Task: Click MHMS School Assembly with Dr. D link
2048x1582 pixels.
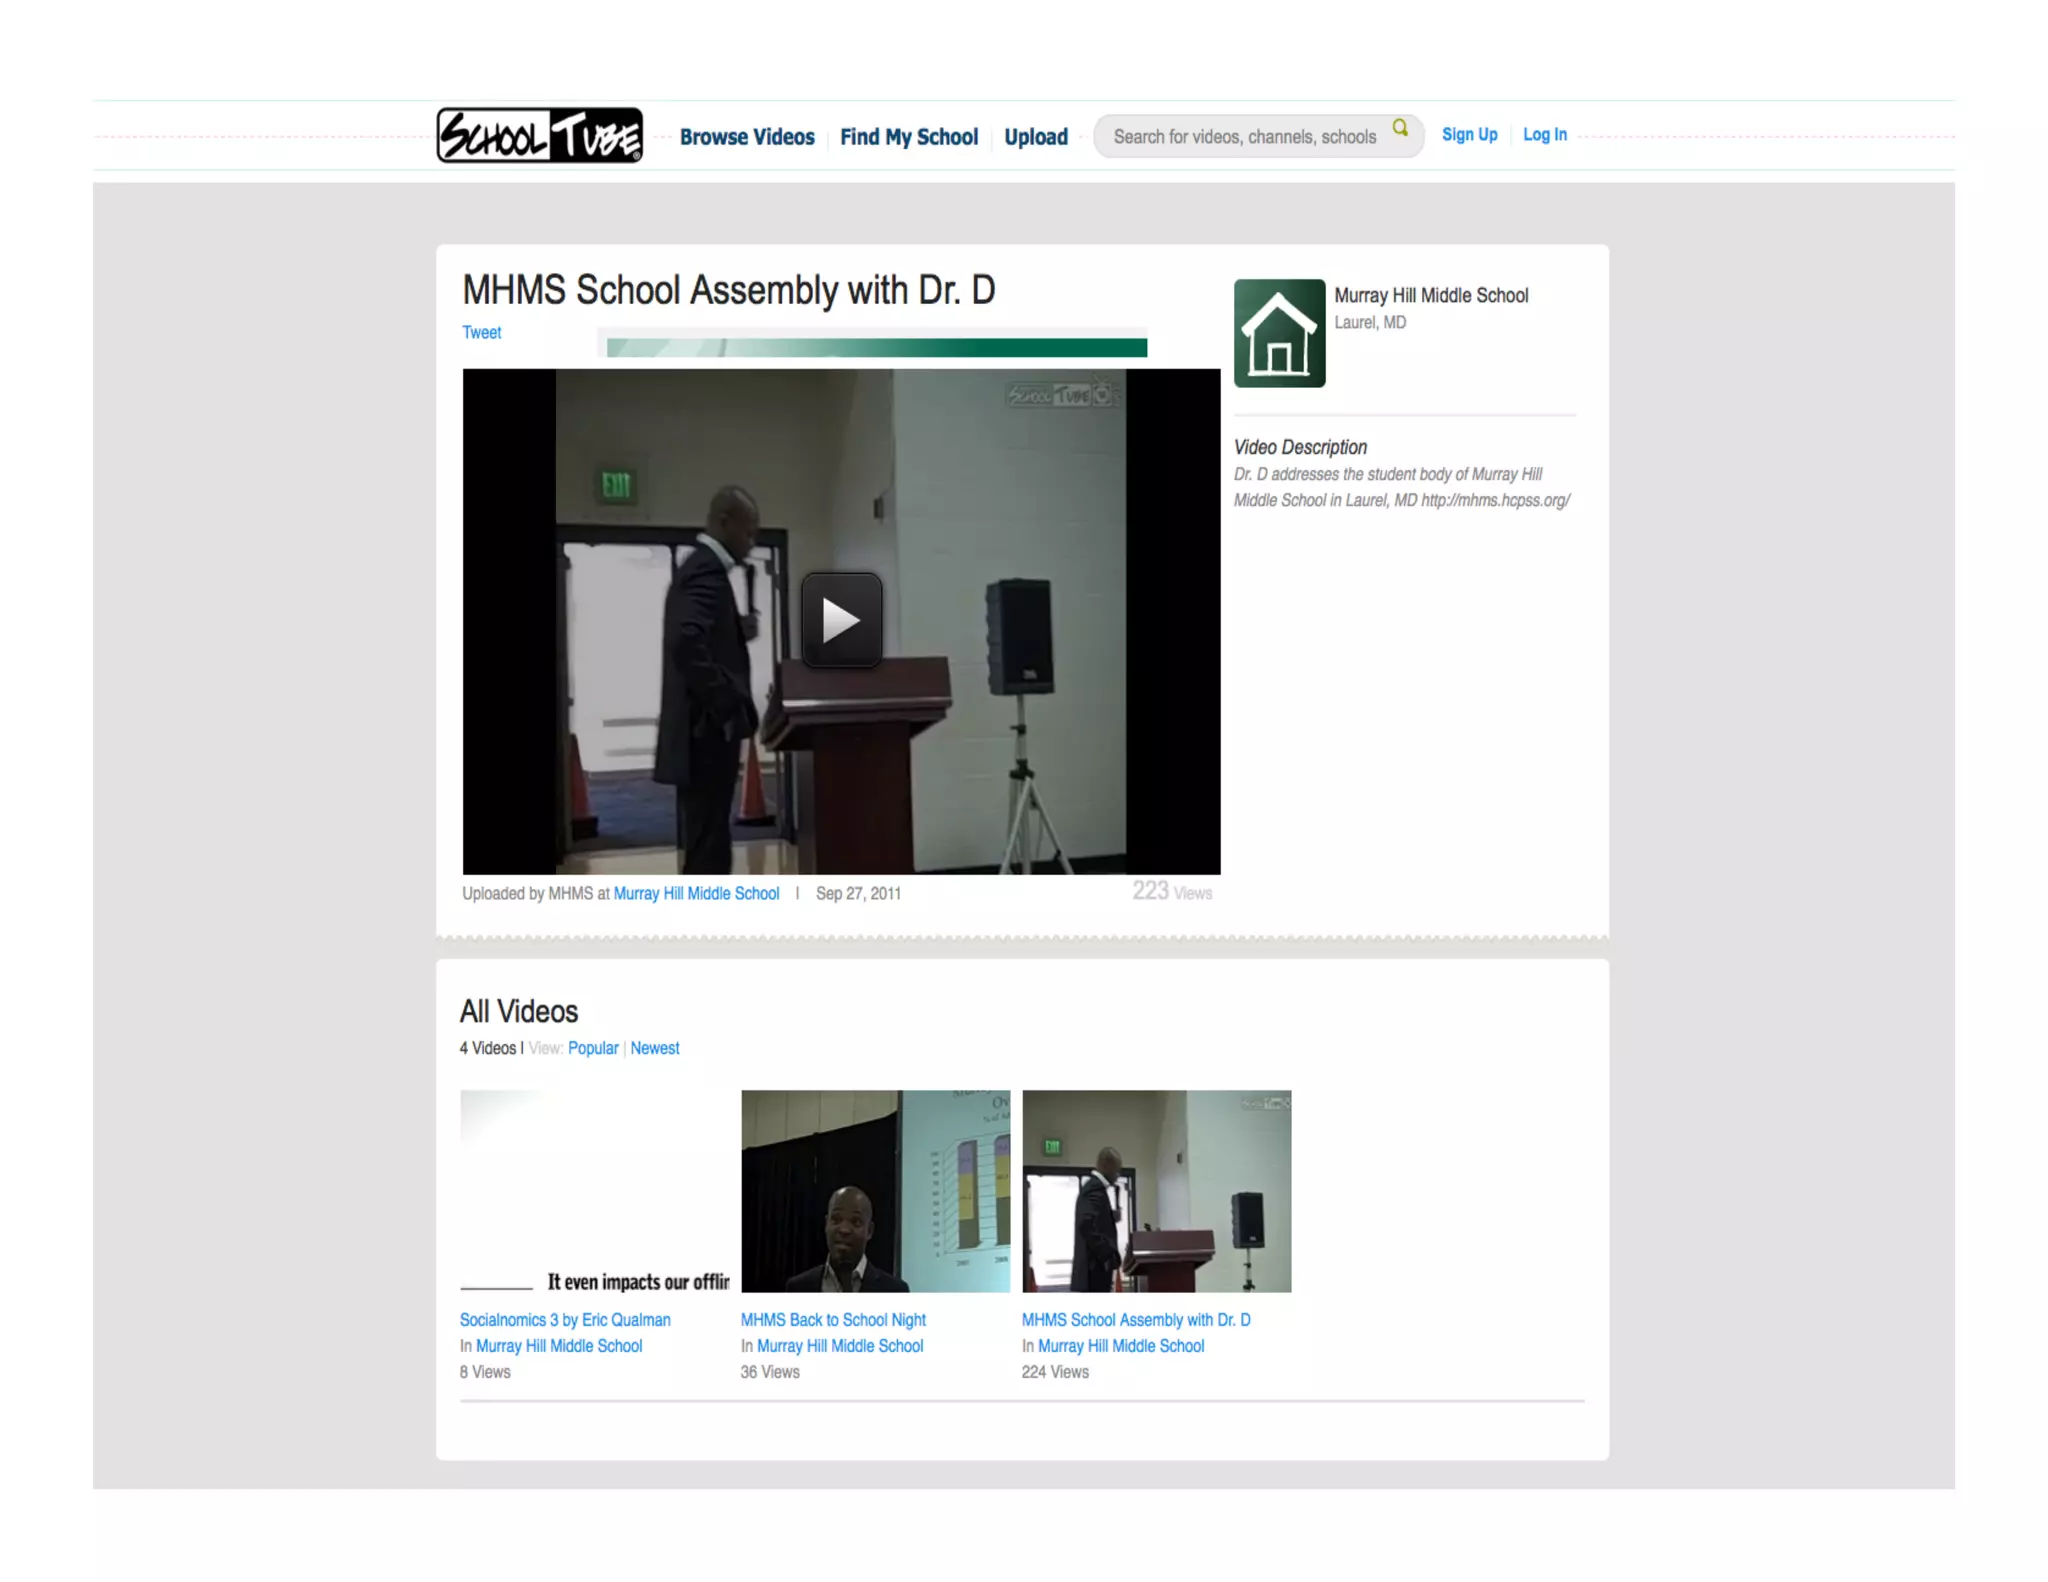Action: pyautogui.click(x=1136, y=1320)
